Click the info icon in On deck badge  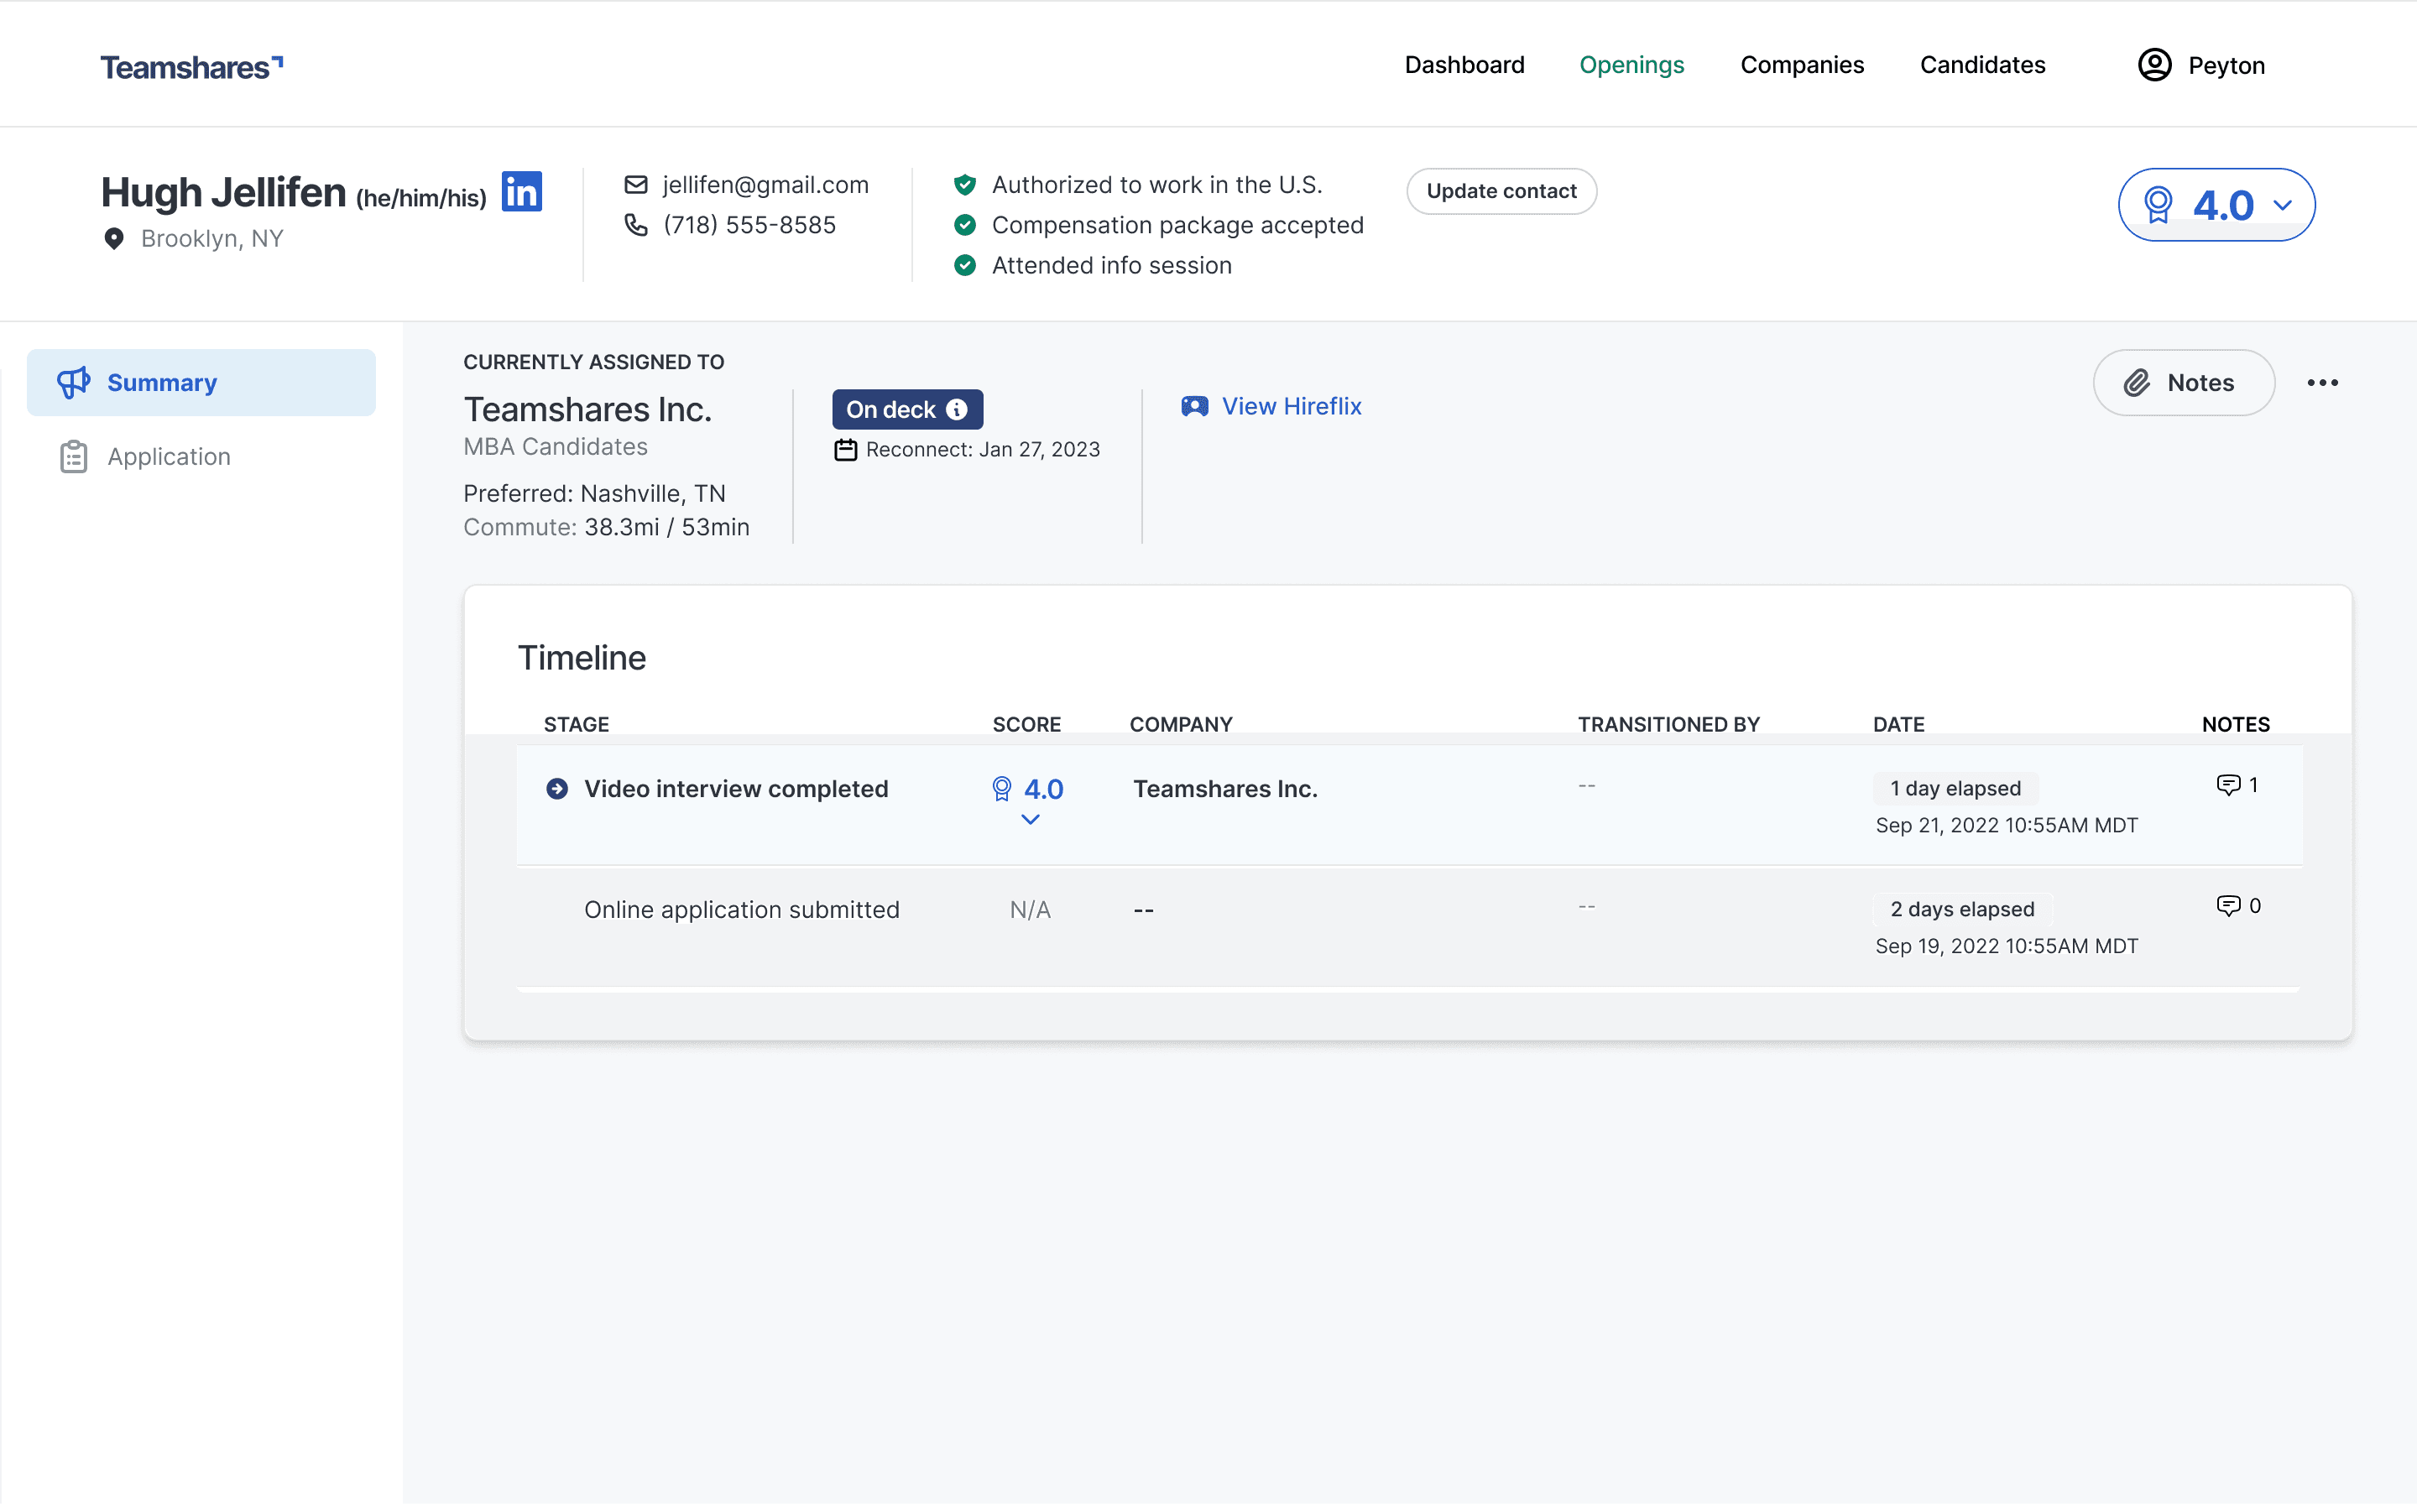coord(957,410)
